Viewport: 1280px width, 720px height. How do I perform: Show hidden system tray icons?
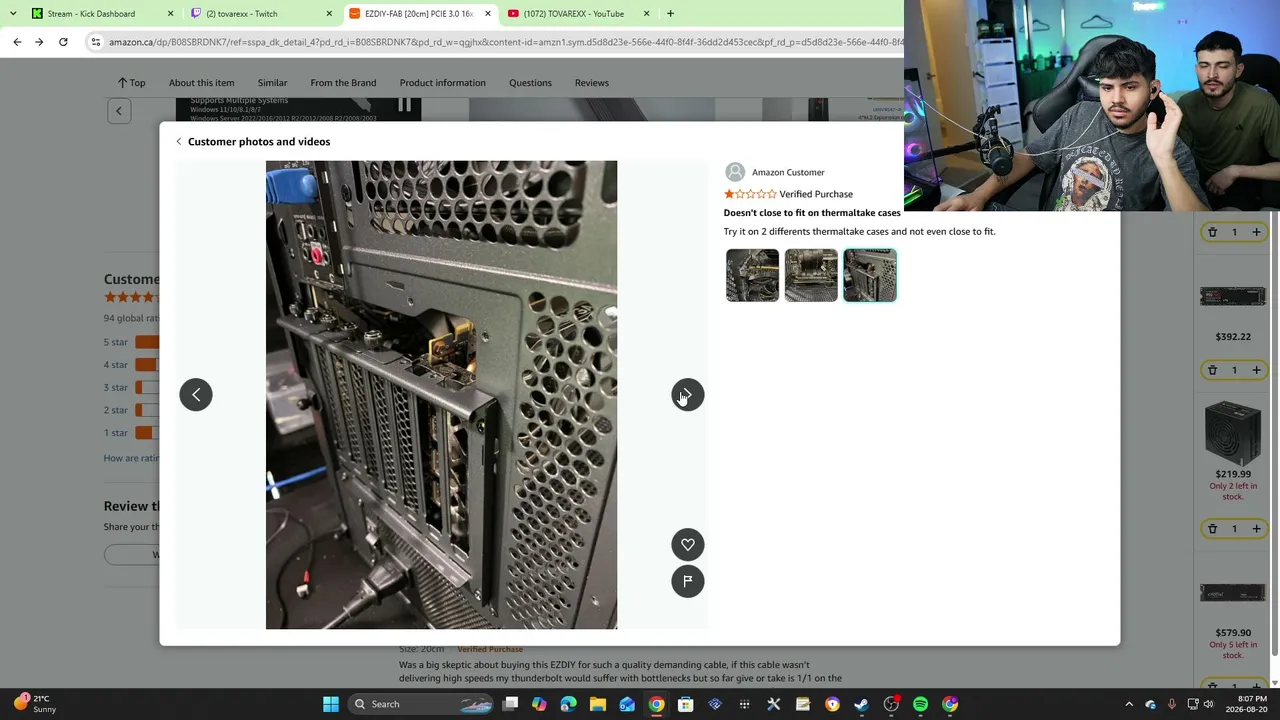click(1129, 704)
